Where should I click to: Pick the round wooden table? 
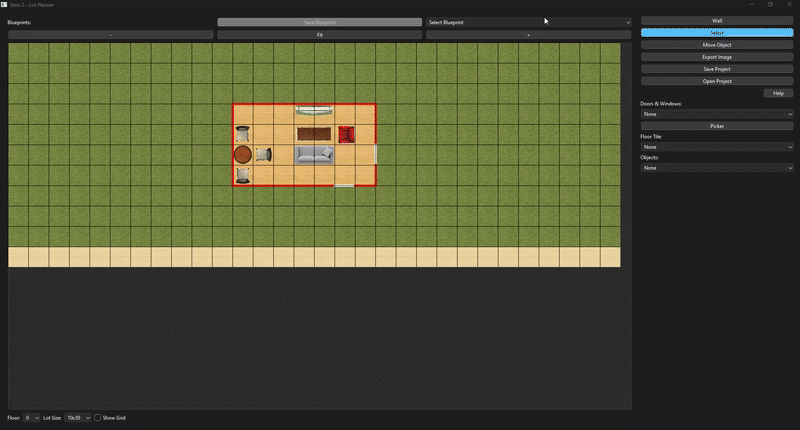[243, 155]
